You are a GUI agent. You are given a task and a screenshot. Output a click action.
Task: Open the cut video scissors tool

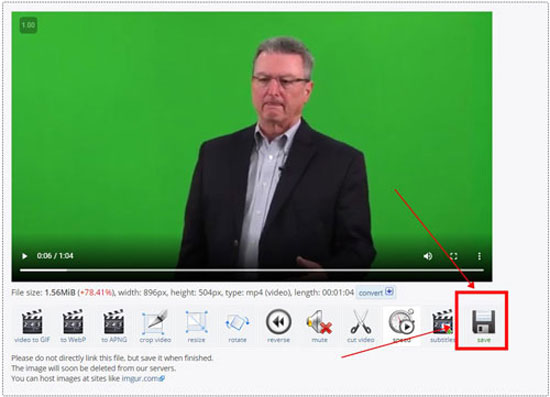tap(361, 325)
